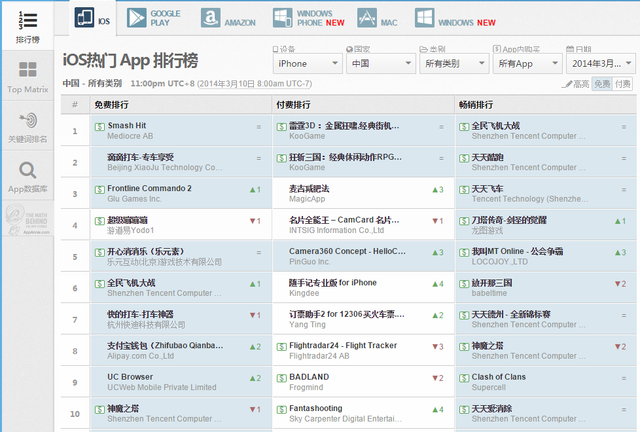
Task: Click the Windows Phone store icon
Action: click(282, 18)
